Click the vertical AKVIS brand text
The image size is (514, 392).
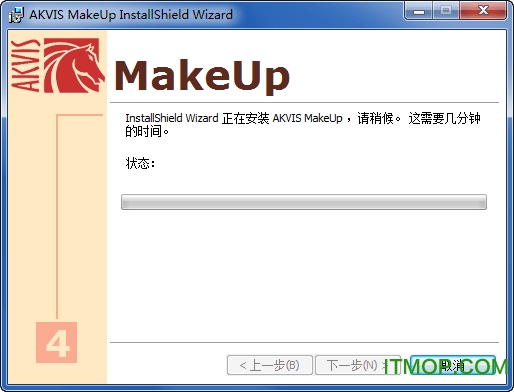26,65
